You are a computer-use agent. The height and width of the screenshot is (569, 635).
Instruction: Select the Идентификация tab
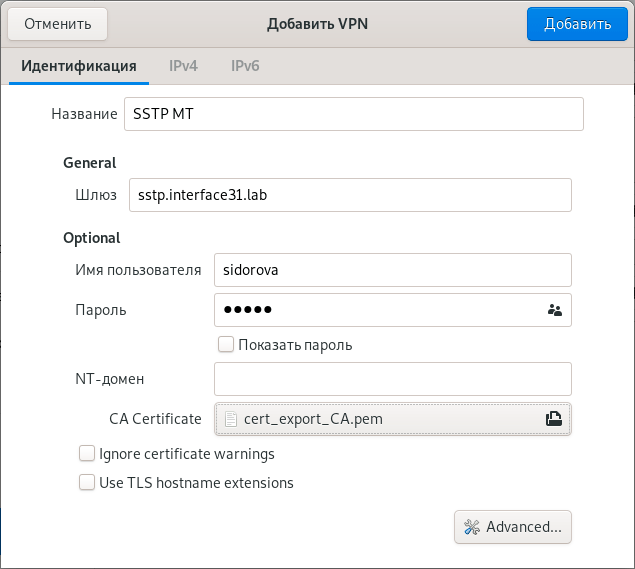(79, 67)
